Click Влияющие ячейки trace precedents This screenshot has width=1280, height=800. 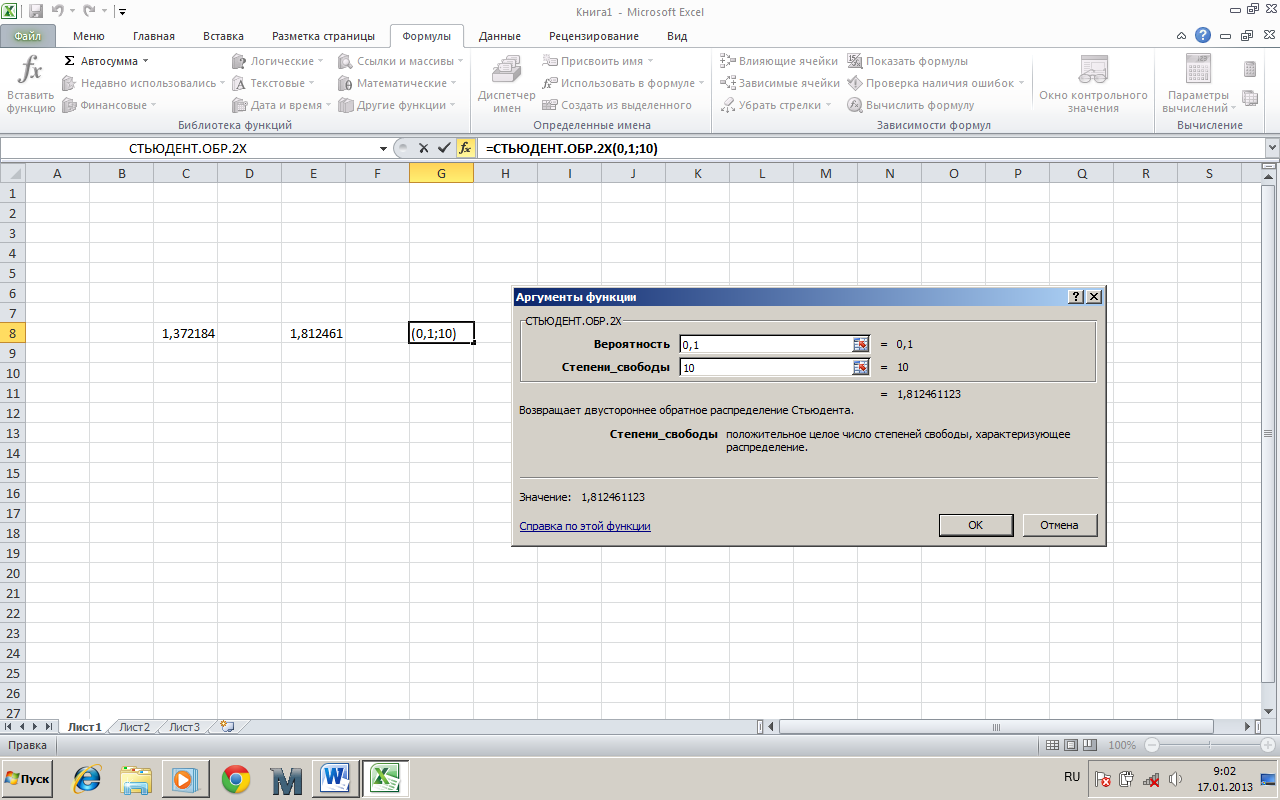[x=779, y=61]
